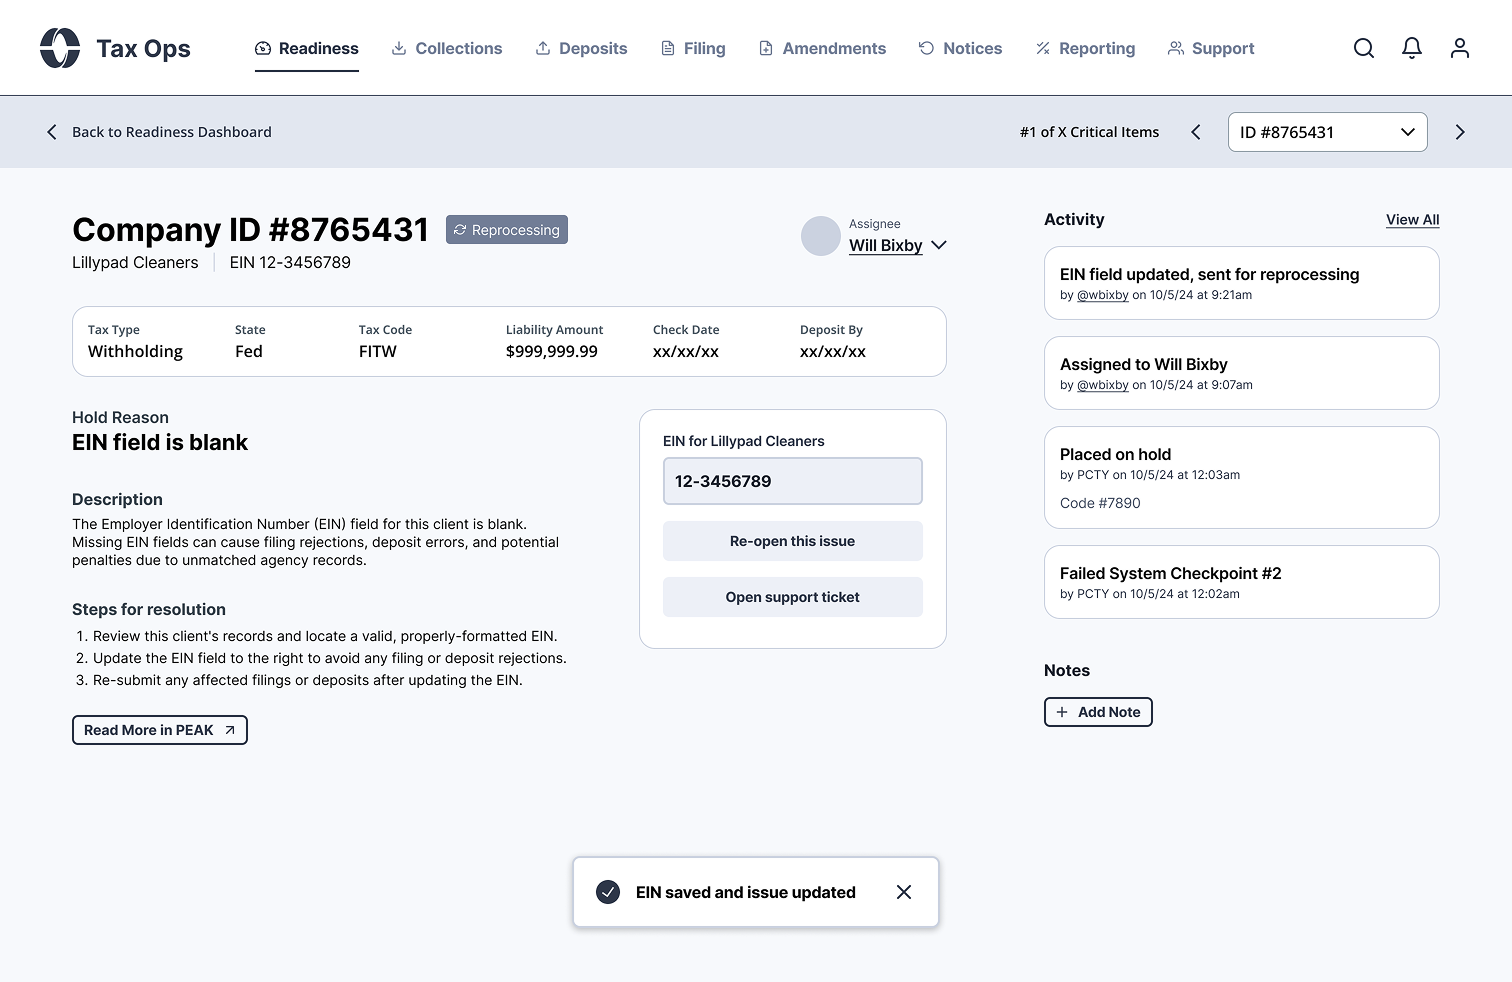Open Read More in PEAK link
Image resolution: width=1512 pixels, height=982 pixels.
coord(159,730)
